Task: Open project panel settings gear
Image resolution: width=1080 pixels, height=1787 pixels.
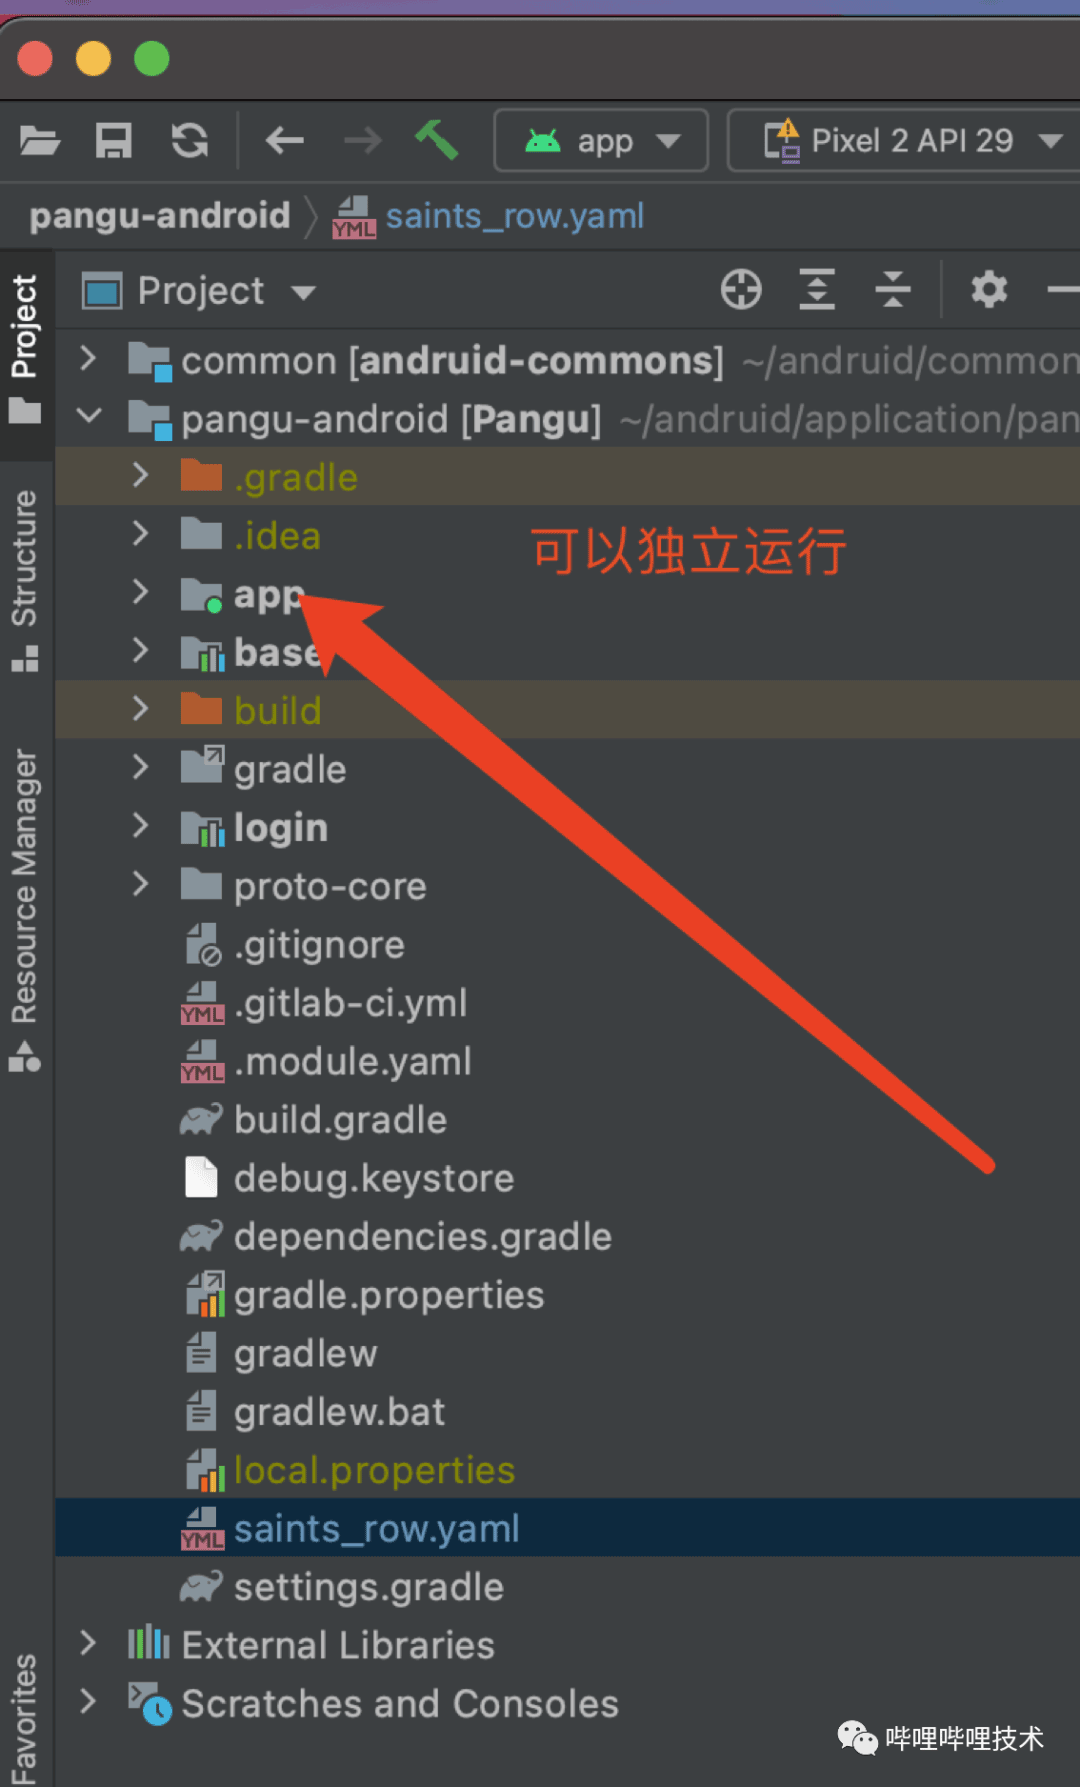Action: [x=989, y=290]
